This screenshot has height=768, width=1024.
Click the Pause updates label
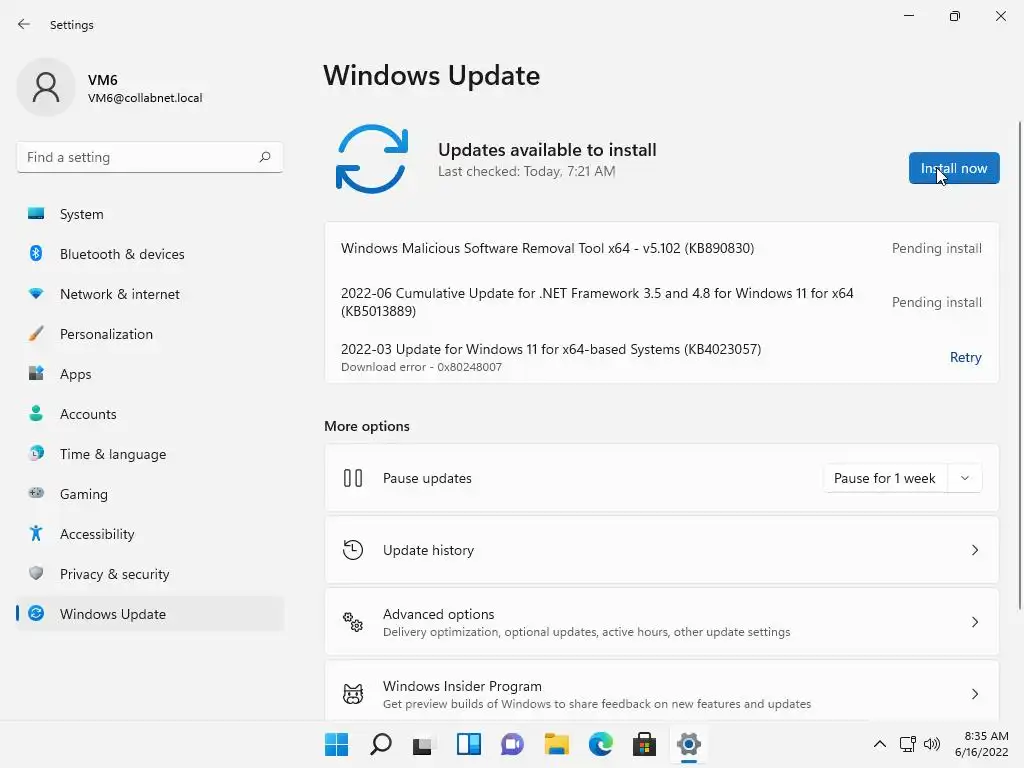[427, 478]
